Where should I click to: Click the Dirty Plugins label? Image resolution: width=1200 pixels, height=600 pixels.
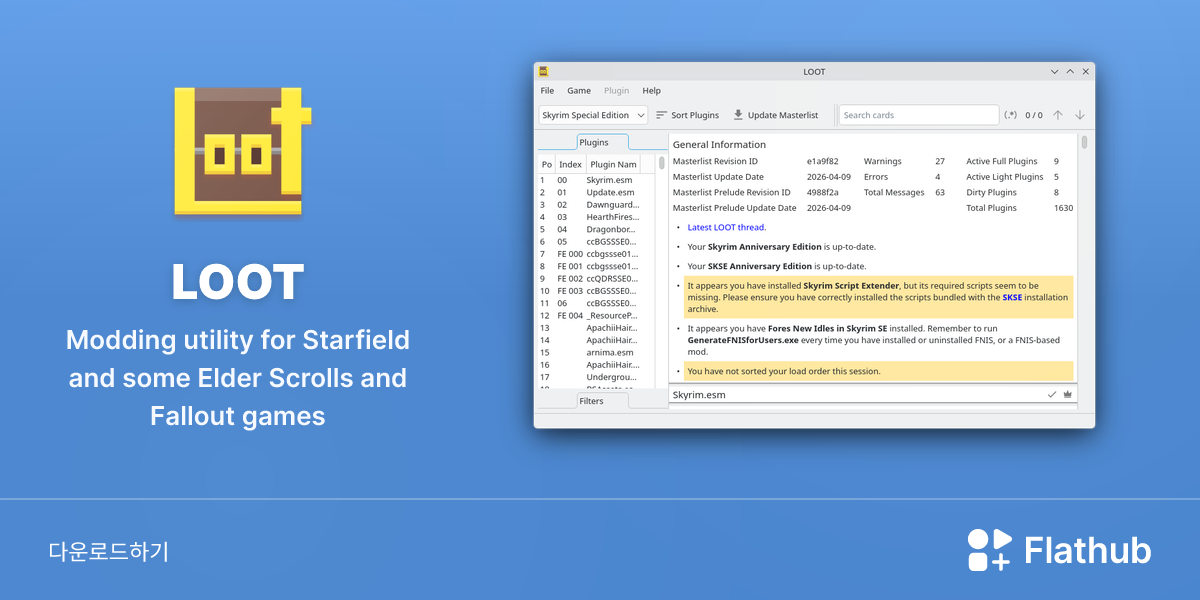point(991,192)
